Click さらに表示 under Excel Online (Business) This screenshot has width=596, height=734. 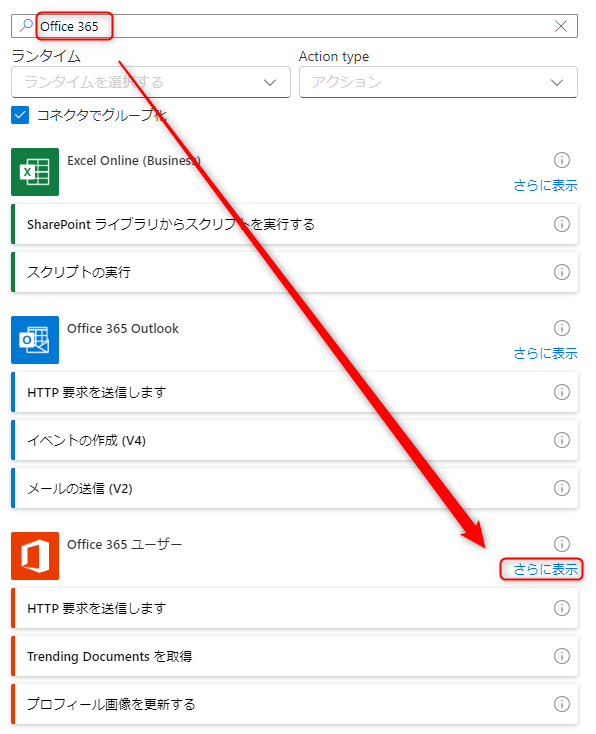[x=545, y=185]
